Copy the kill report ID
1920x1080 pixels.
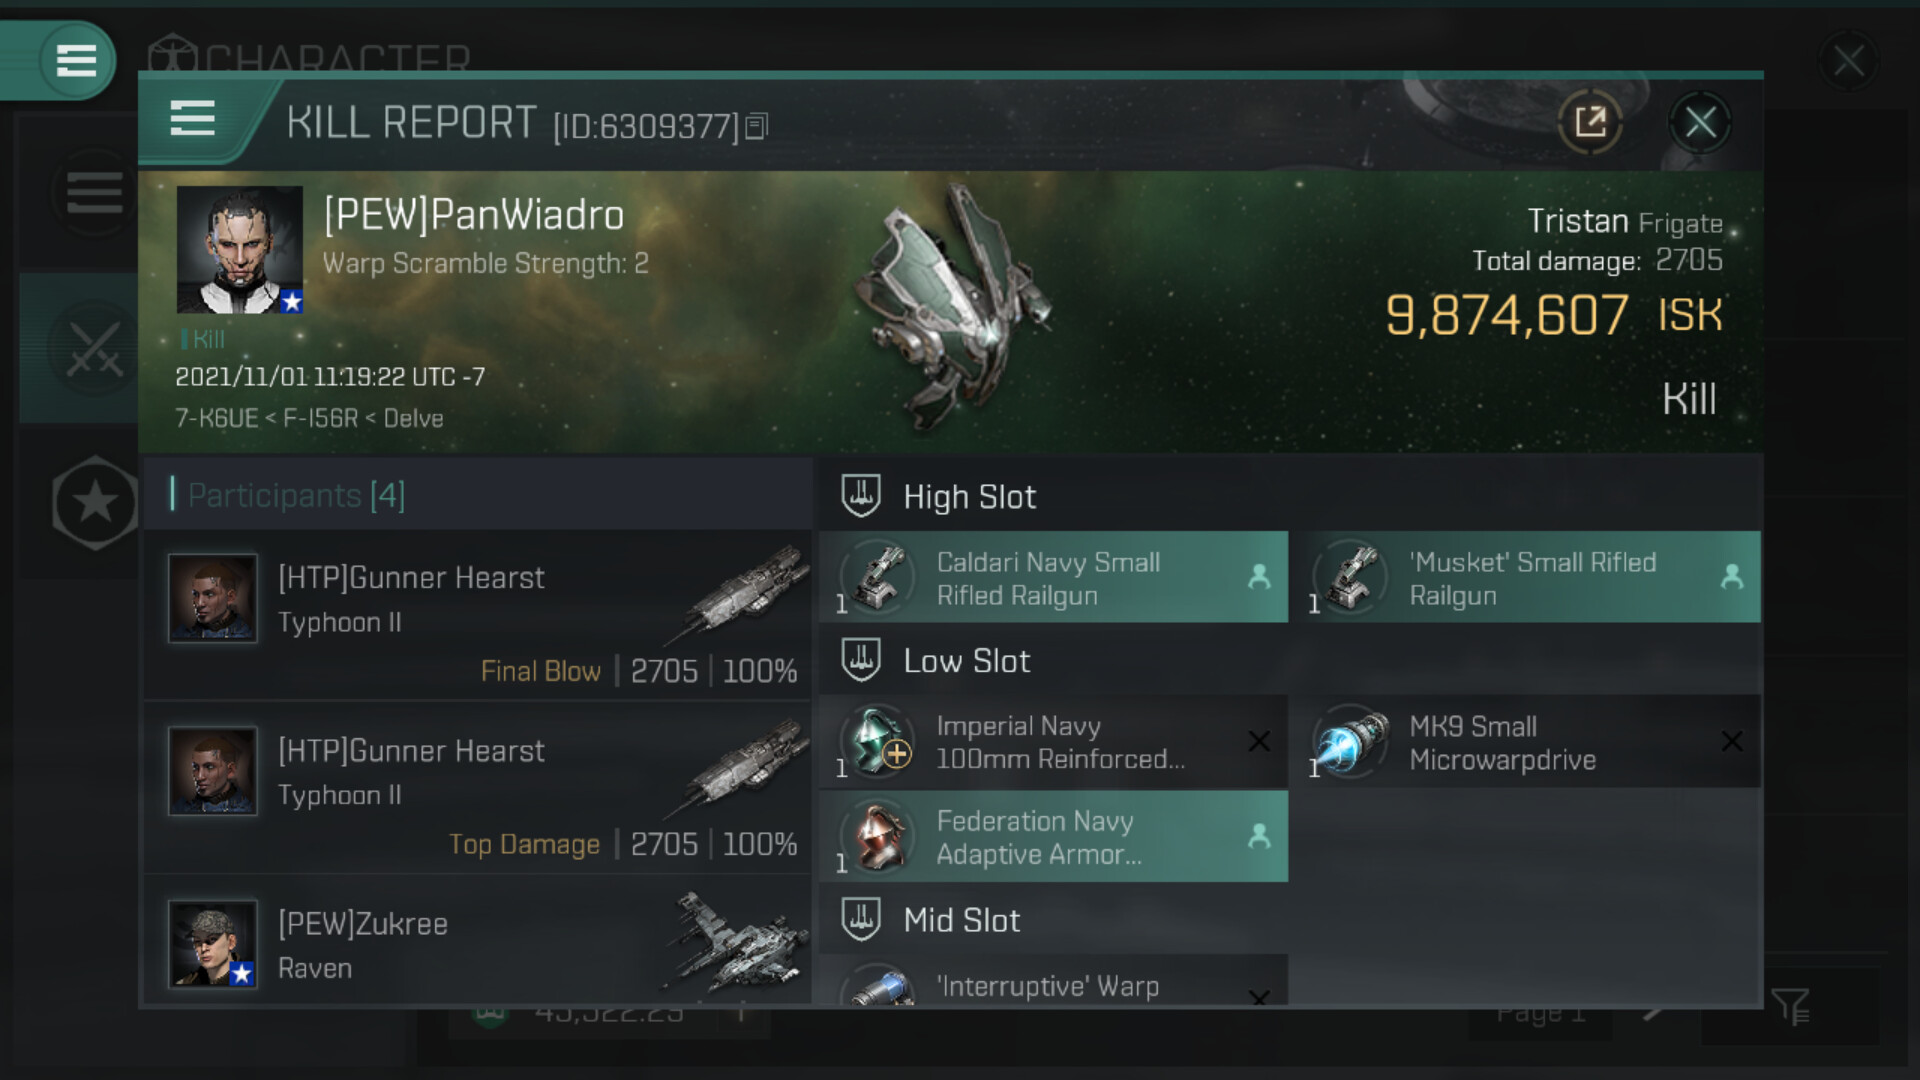click(757, 126)
